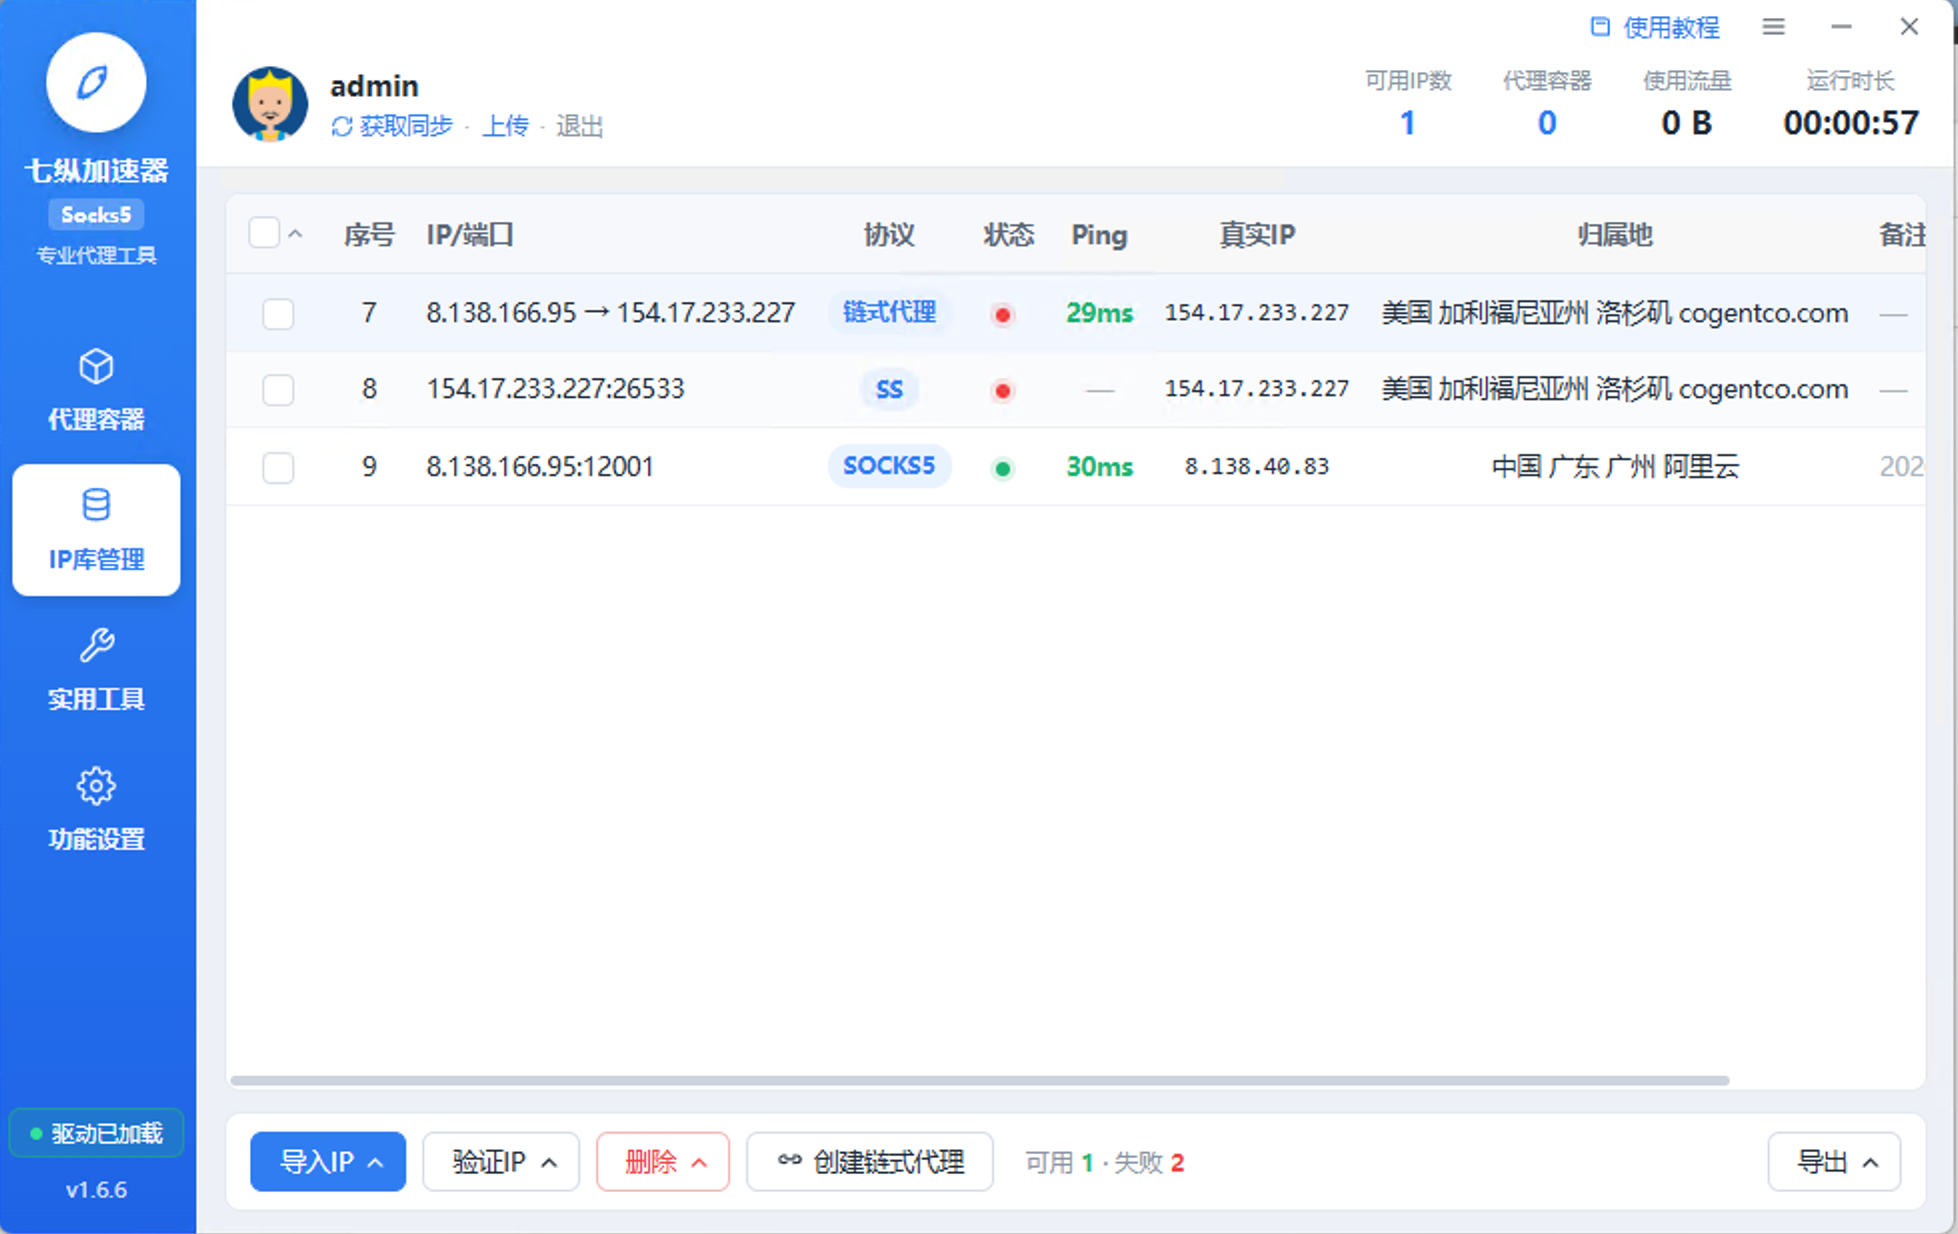Open the hamburger menu icon
The image size is (1958, 1234).
(x=1773, y=27)
